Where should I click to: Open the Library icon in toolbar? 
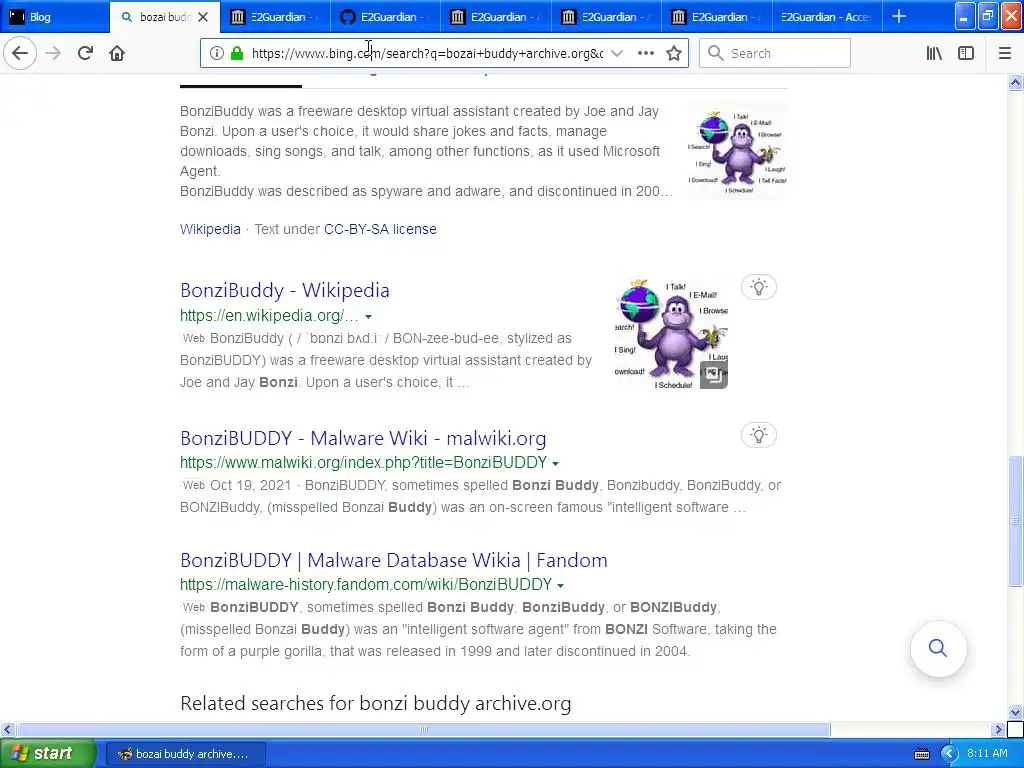coord(934,53)
